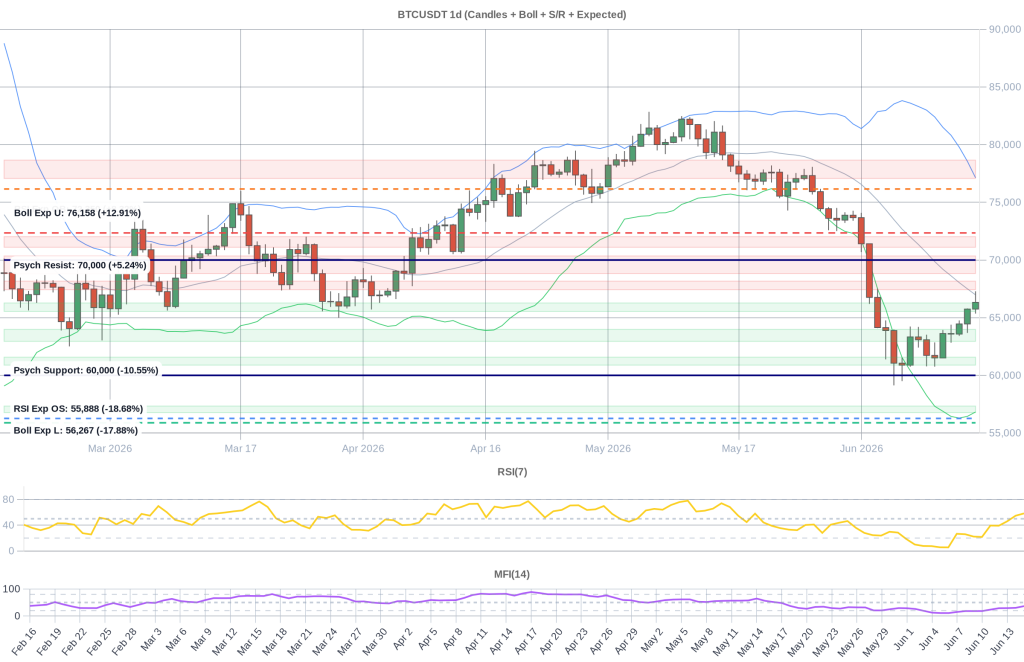The image size is (1024, 662).
Task: Click the yellow RSI line peak in mid-March
Action: [x=259, y=501]
